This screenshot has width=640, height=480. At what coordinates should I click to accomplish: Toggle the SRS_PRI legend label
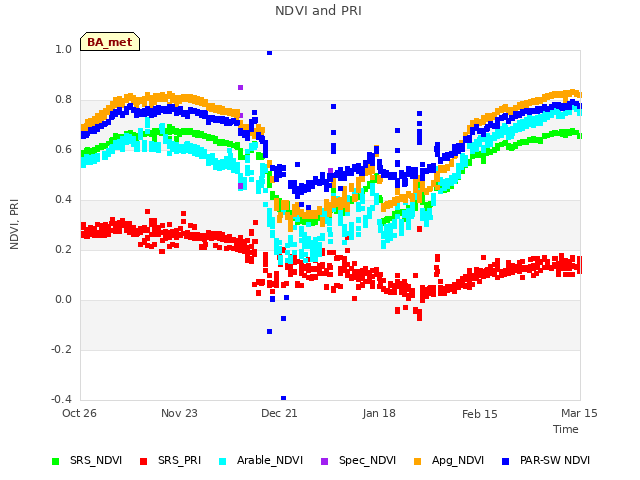click(180, 460)
